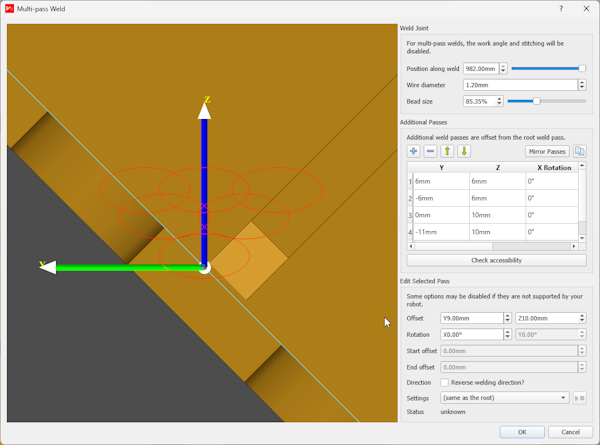Viewport: 600px width, 445px height.
Task: Open the Settings dropdown (same as the root)
Action: pyautogui.click(x=505, y=397)
